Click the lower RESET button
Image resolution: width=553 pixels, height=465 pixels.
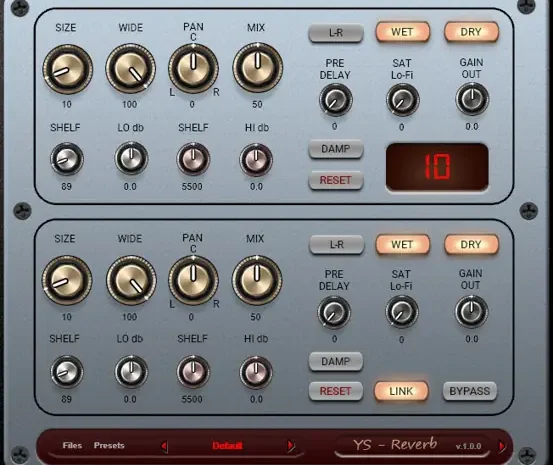[335, 391]
